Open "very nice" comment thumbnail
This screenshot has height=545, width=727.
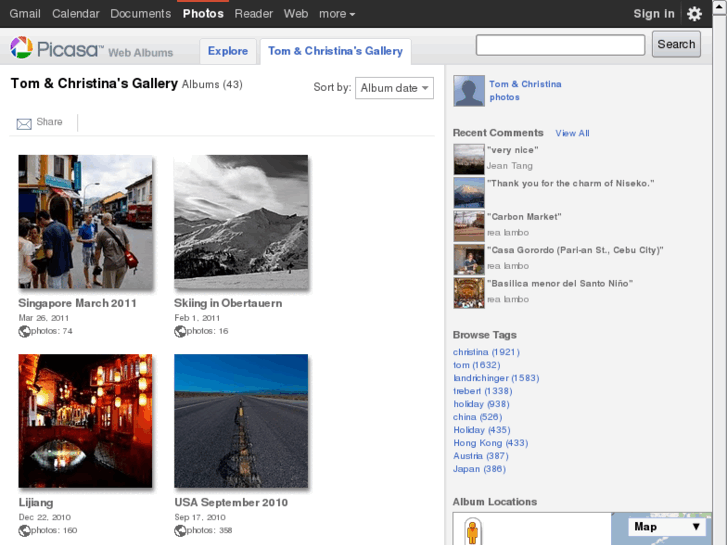[469, 159]
